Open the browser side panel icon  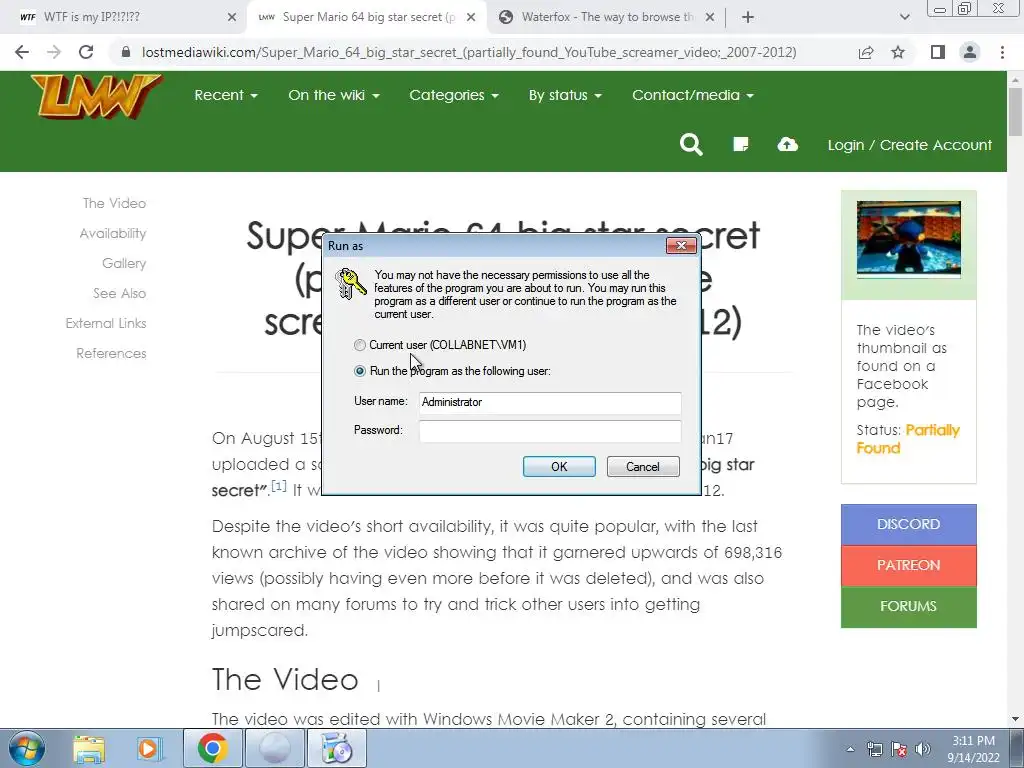tap(938, 52)
